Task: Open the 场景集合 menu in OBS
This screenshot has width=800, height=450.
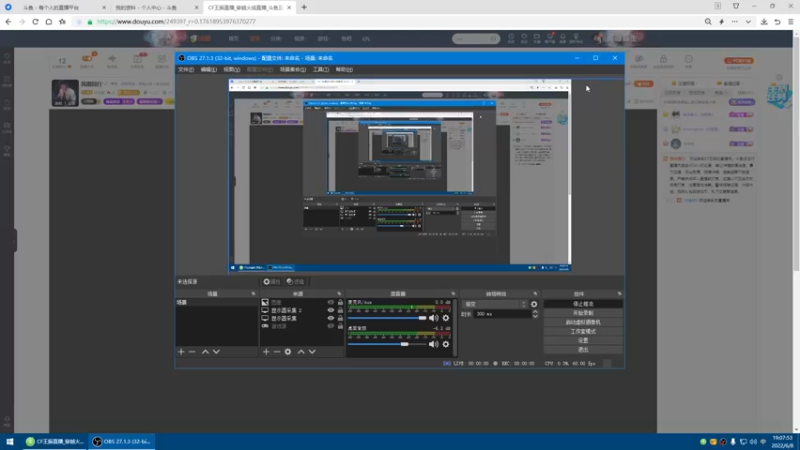Action: coord(293,69)
